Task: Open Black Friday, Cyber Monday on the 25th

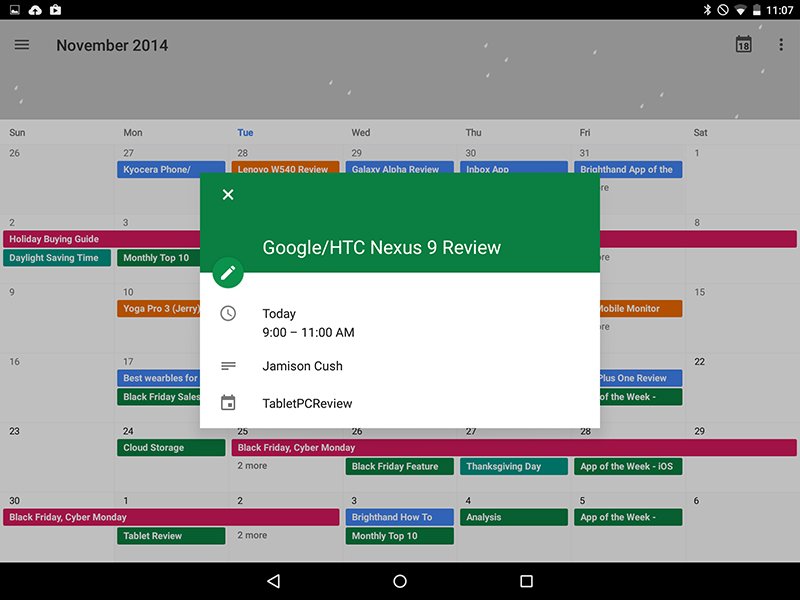Action: [514, 447]
